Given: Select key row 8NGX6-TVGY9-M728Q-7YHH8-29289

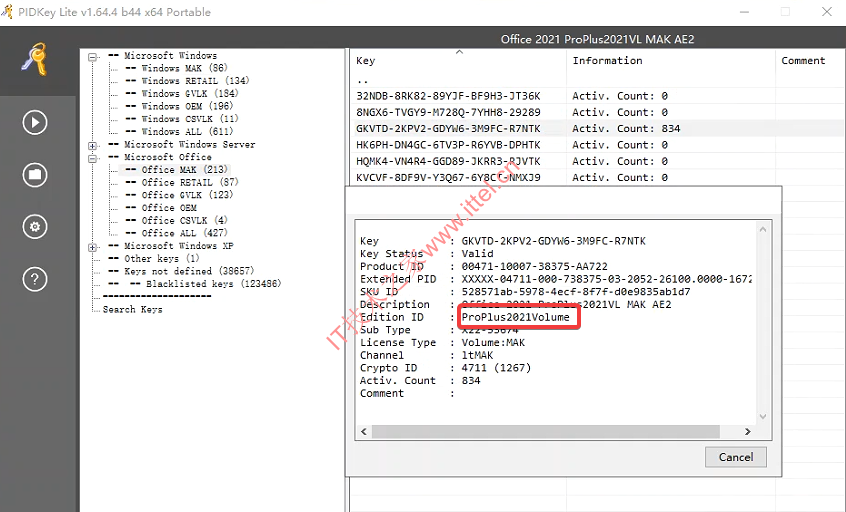Looking at the screenshot, I should (x=448, y=112).
